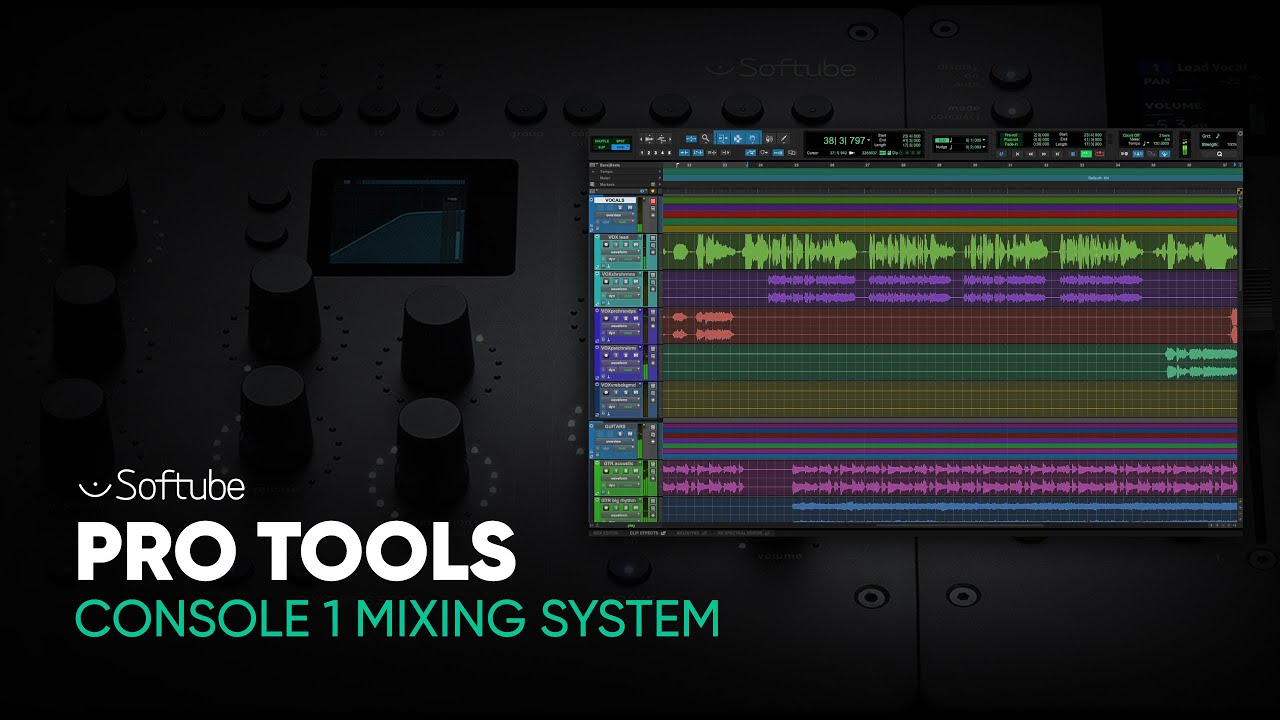Enable Shuffle edit mode
Screen dimensions: 1280x720
602,141
